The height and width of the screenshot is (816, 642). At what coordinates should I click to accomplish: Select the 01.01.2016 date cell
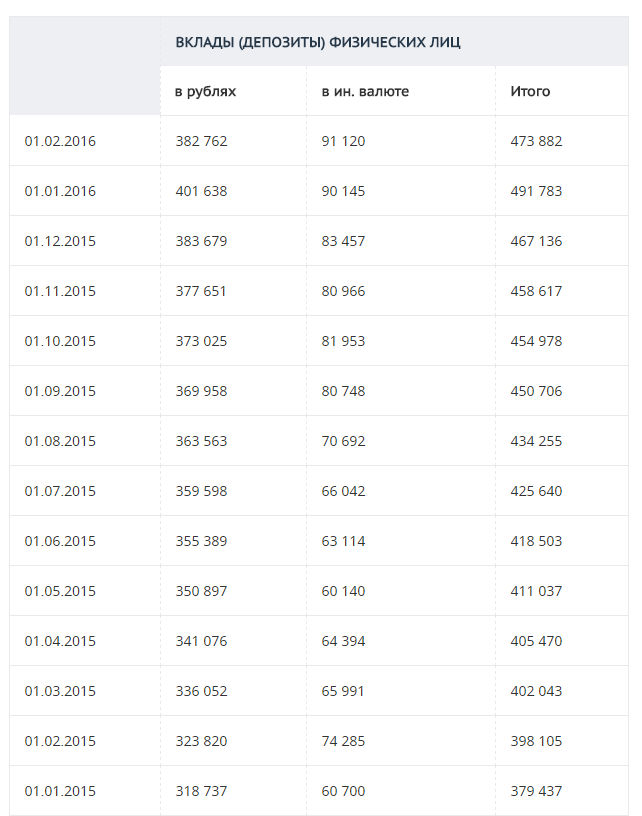[x=60, y=191]
